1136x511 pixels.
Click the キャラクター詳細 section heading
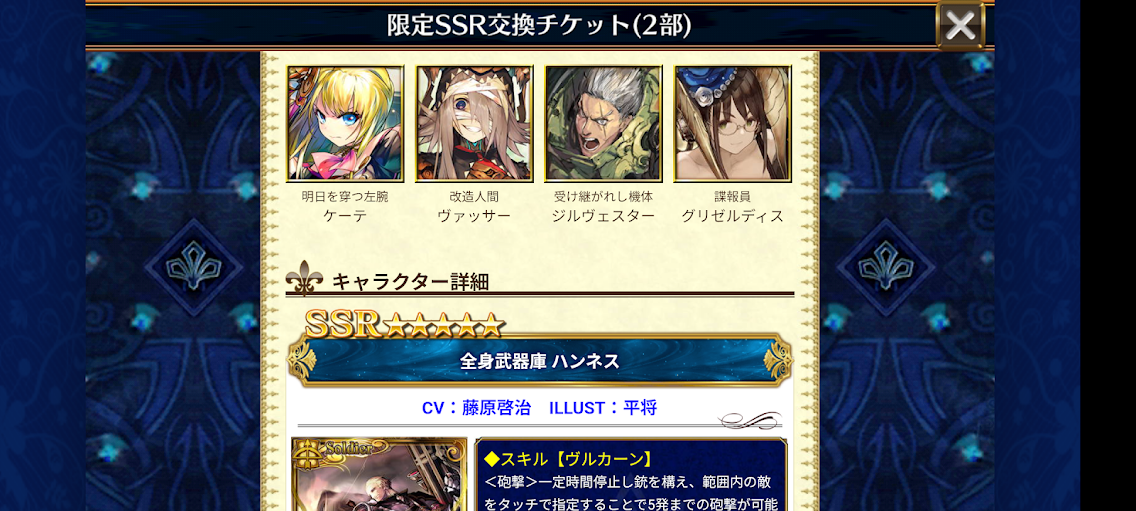click(x=410, y=281)
